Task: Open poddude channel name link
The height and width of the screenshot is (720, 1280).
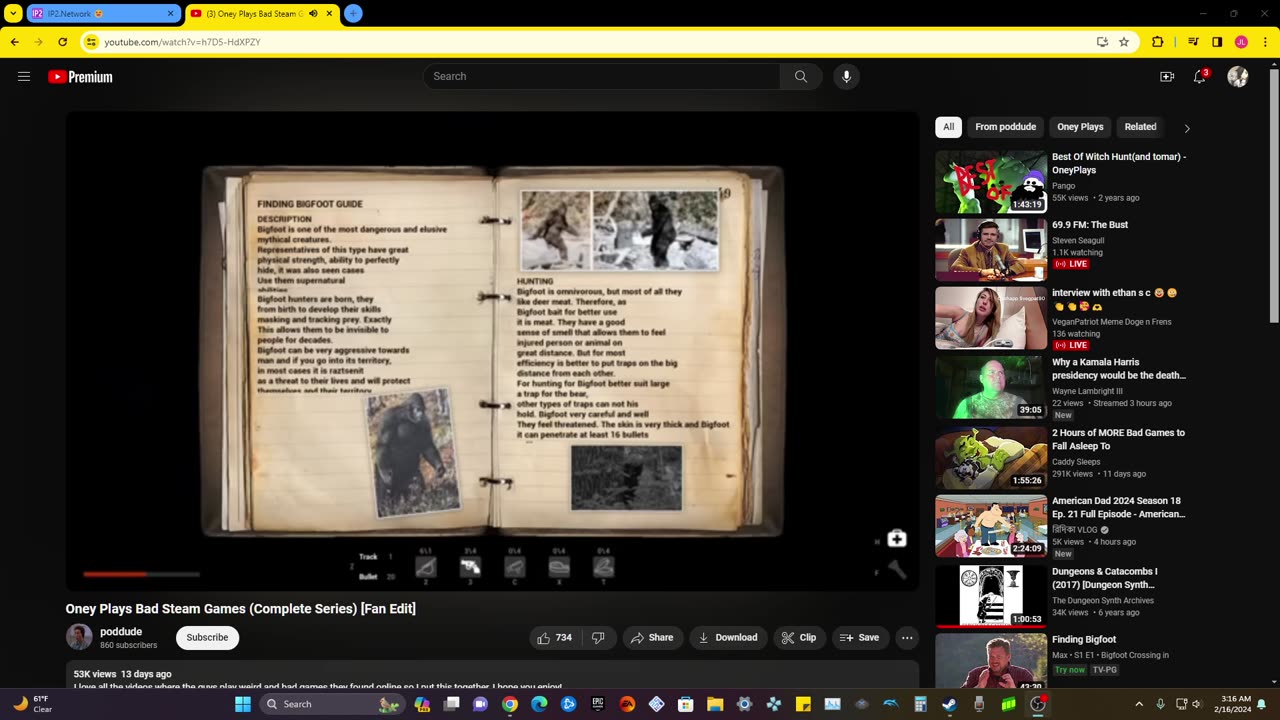Action: [x=121, y=632]
